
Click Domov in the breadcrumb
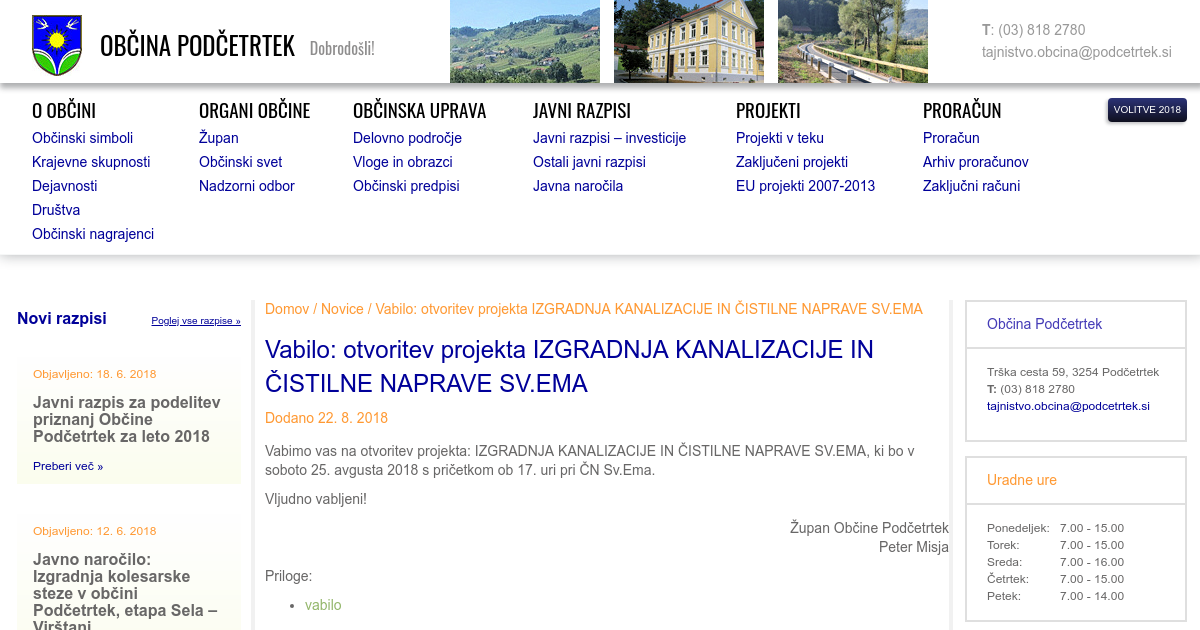tap(287, 309)
